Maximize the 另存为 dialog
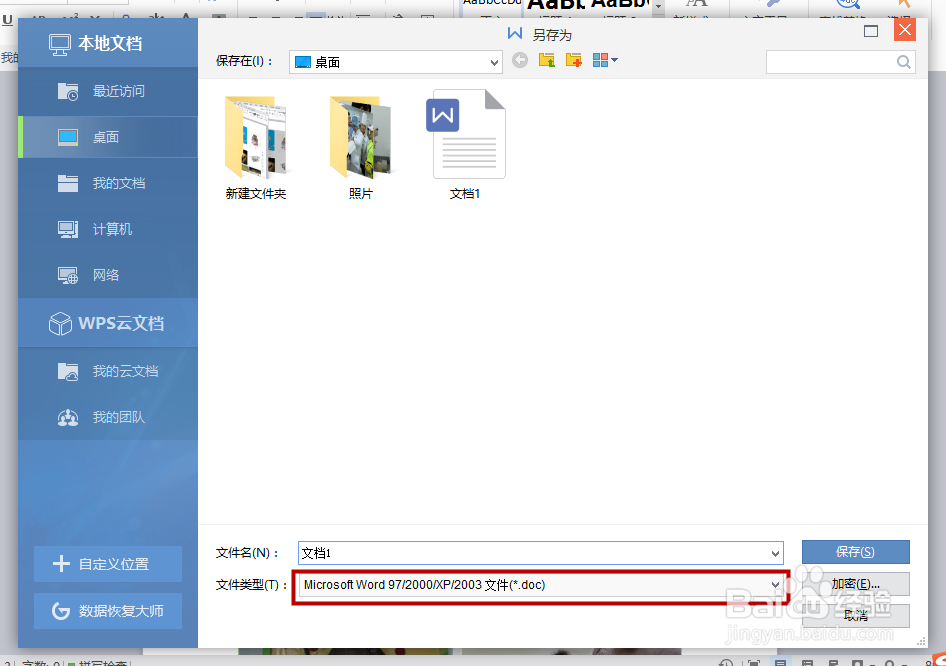The width and height of the screenshot is (946, 666). (x=871, y=31)
